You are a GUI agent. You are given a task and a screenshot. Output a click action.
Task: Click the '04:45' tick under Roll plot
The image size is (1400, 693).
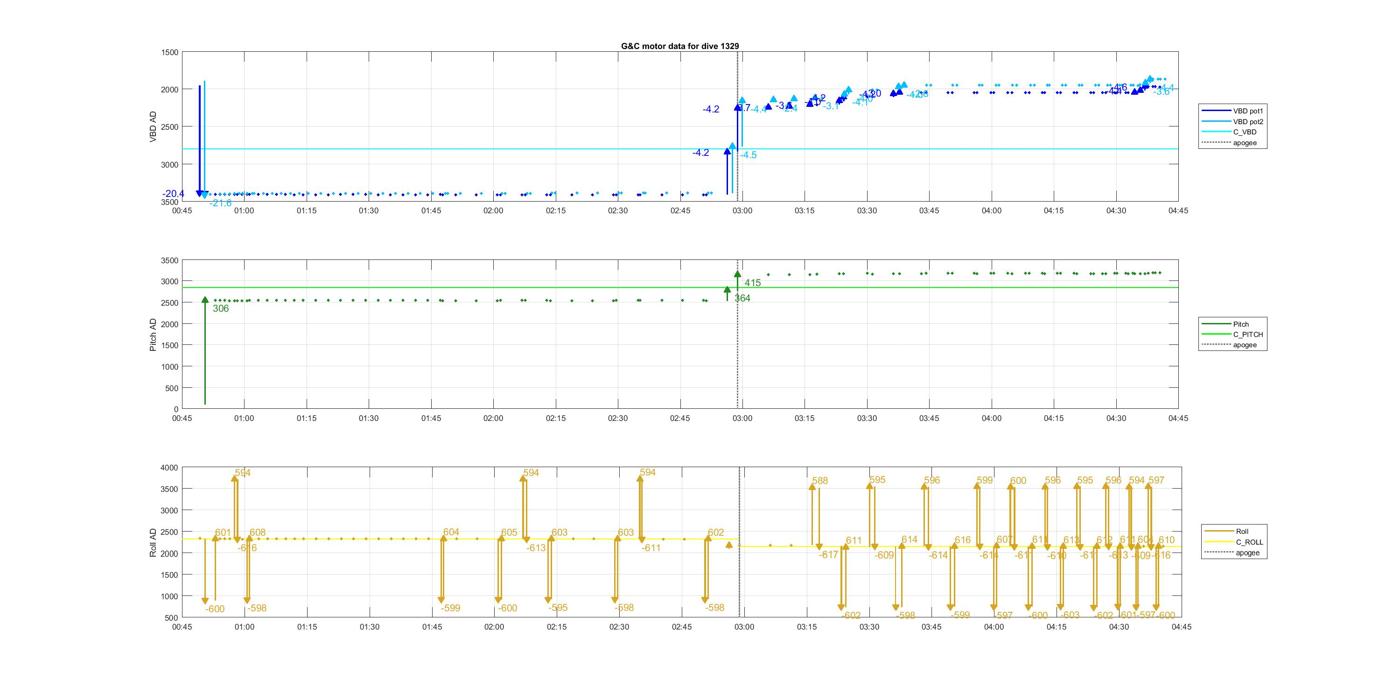pyautogui.click(x=1180, y=627)
